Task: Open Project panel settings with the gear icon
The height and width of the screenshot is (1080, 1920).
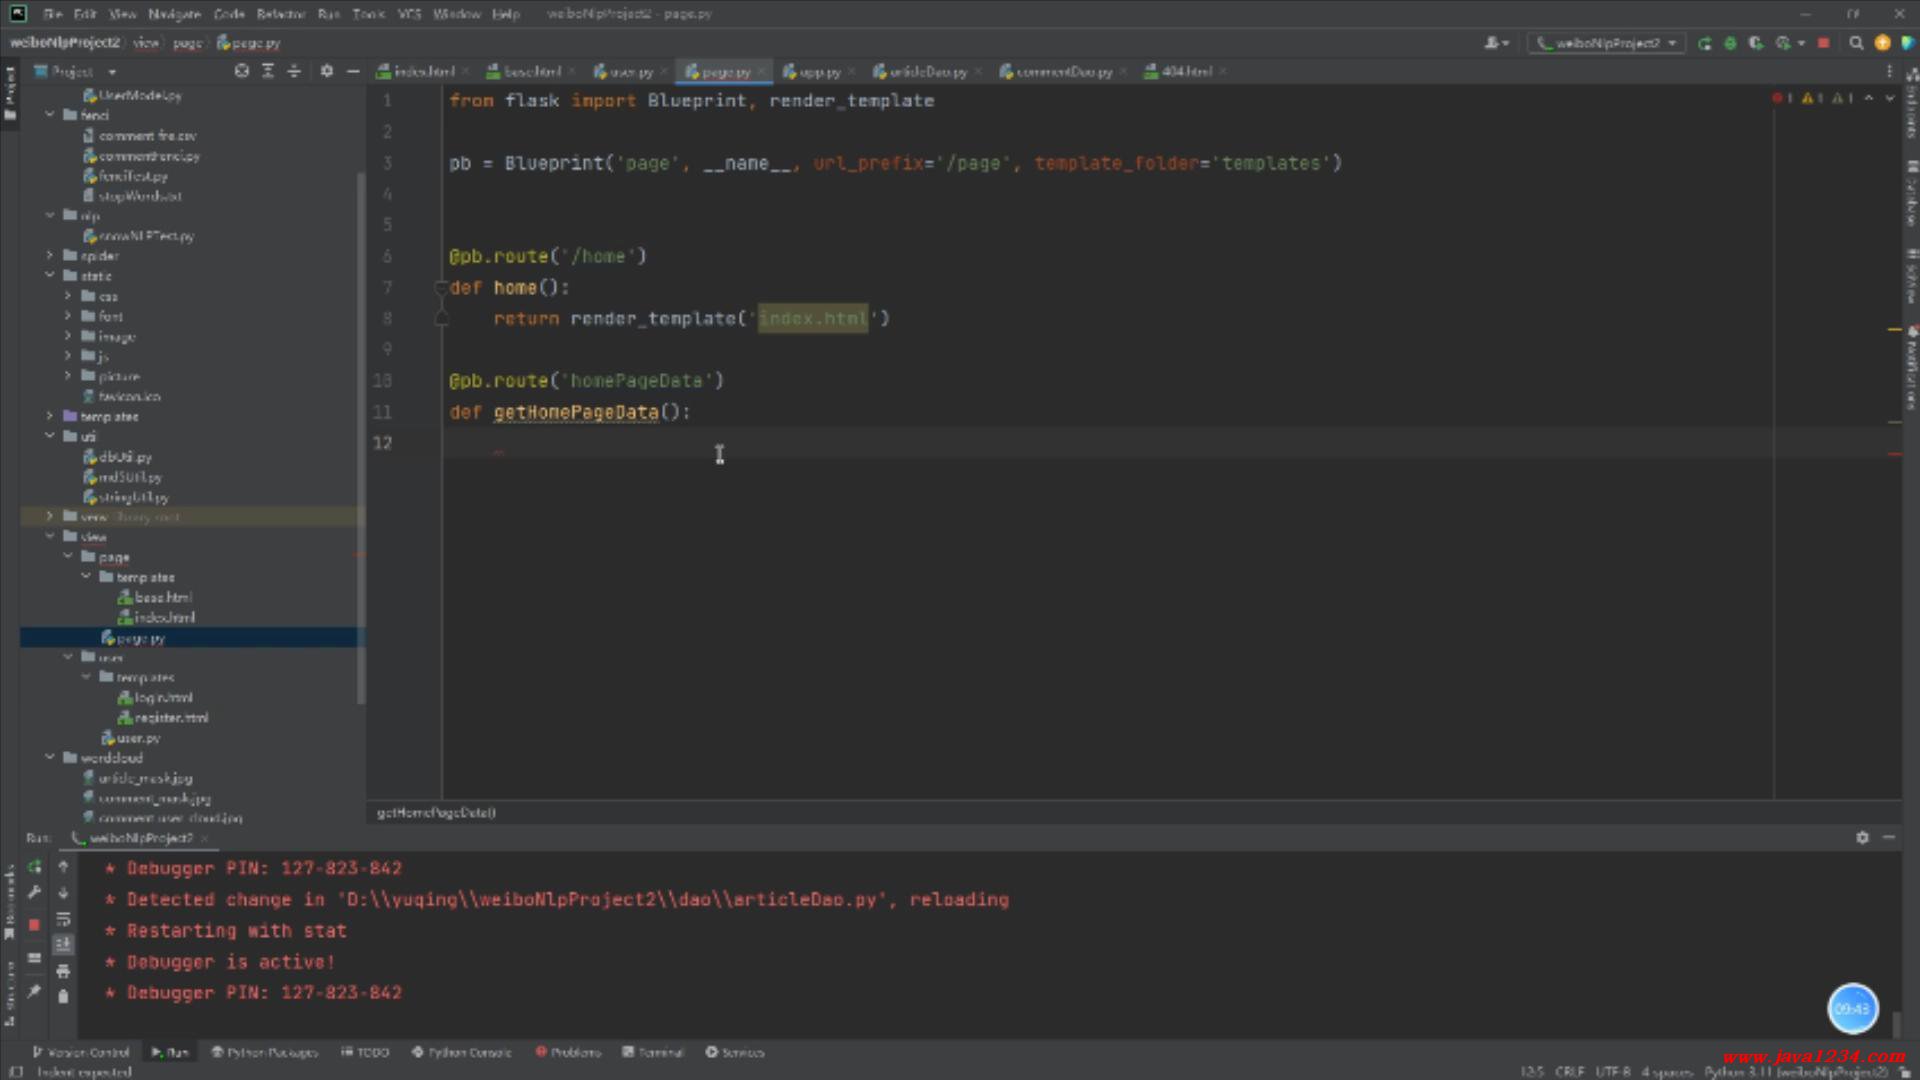Action: (326, 71)
